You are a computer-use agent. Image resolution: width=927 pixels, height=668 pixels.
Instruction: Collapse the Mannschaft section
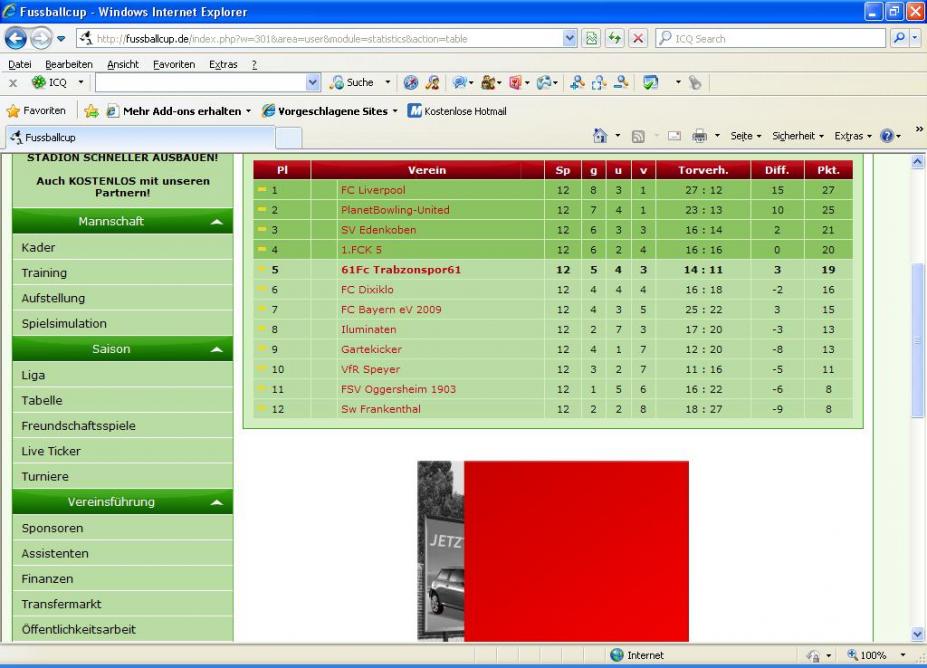217,222
